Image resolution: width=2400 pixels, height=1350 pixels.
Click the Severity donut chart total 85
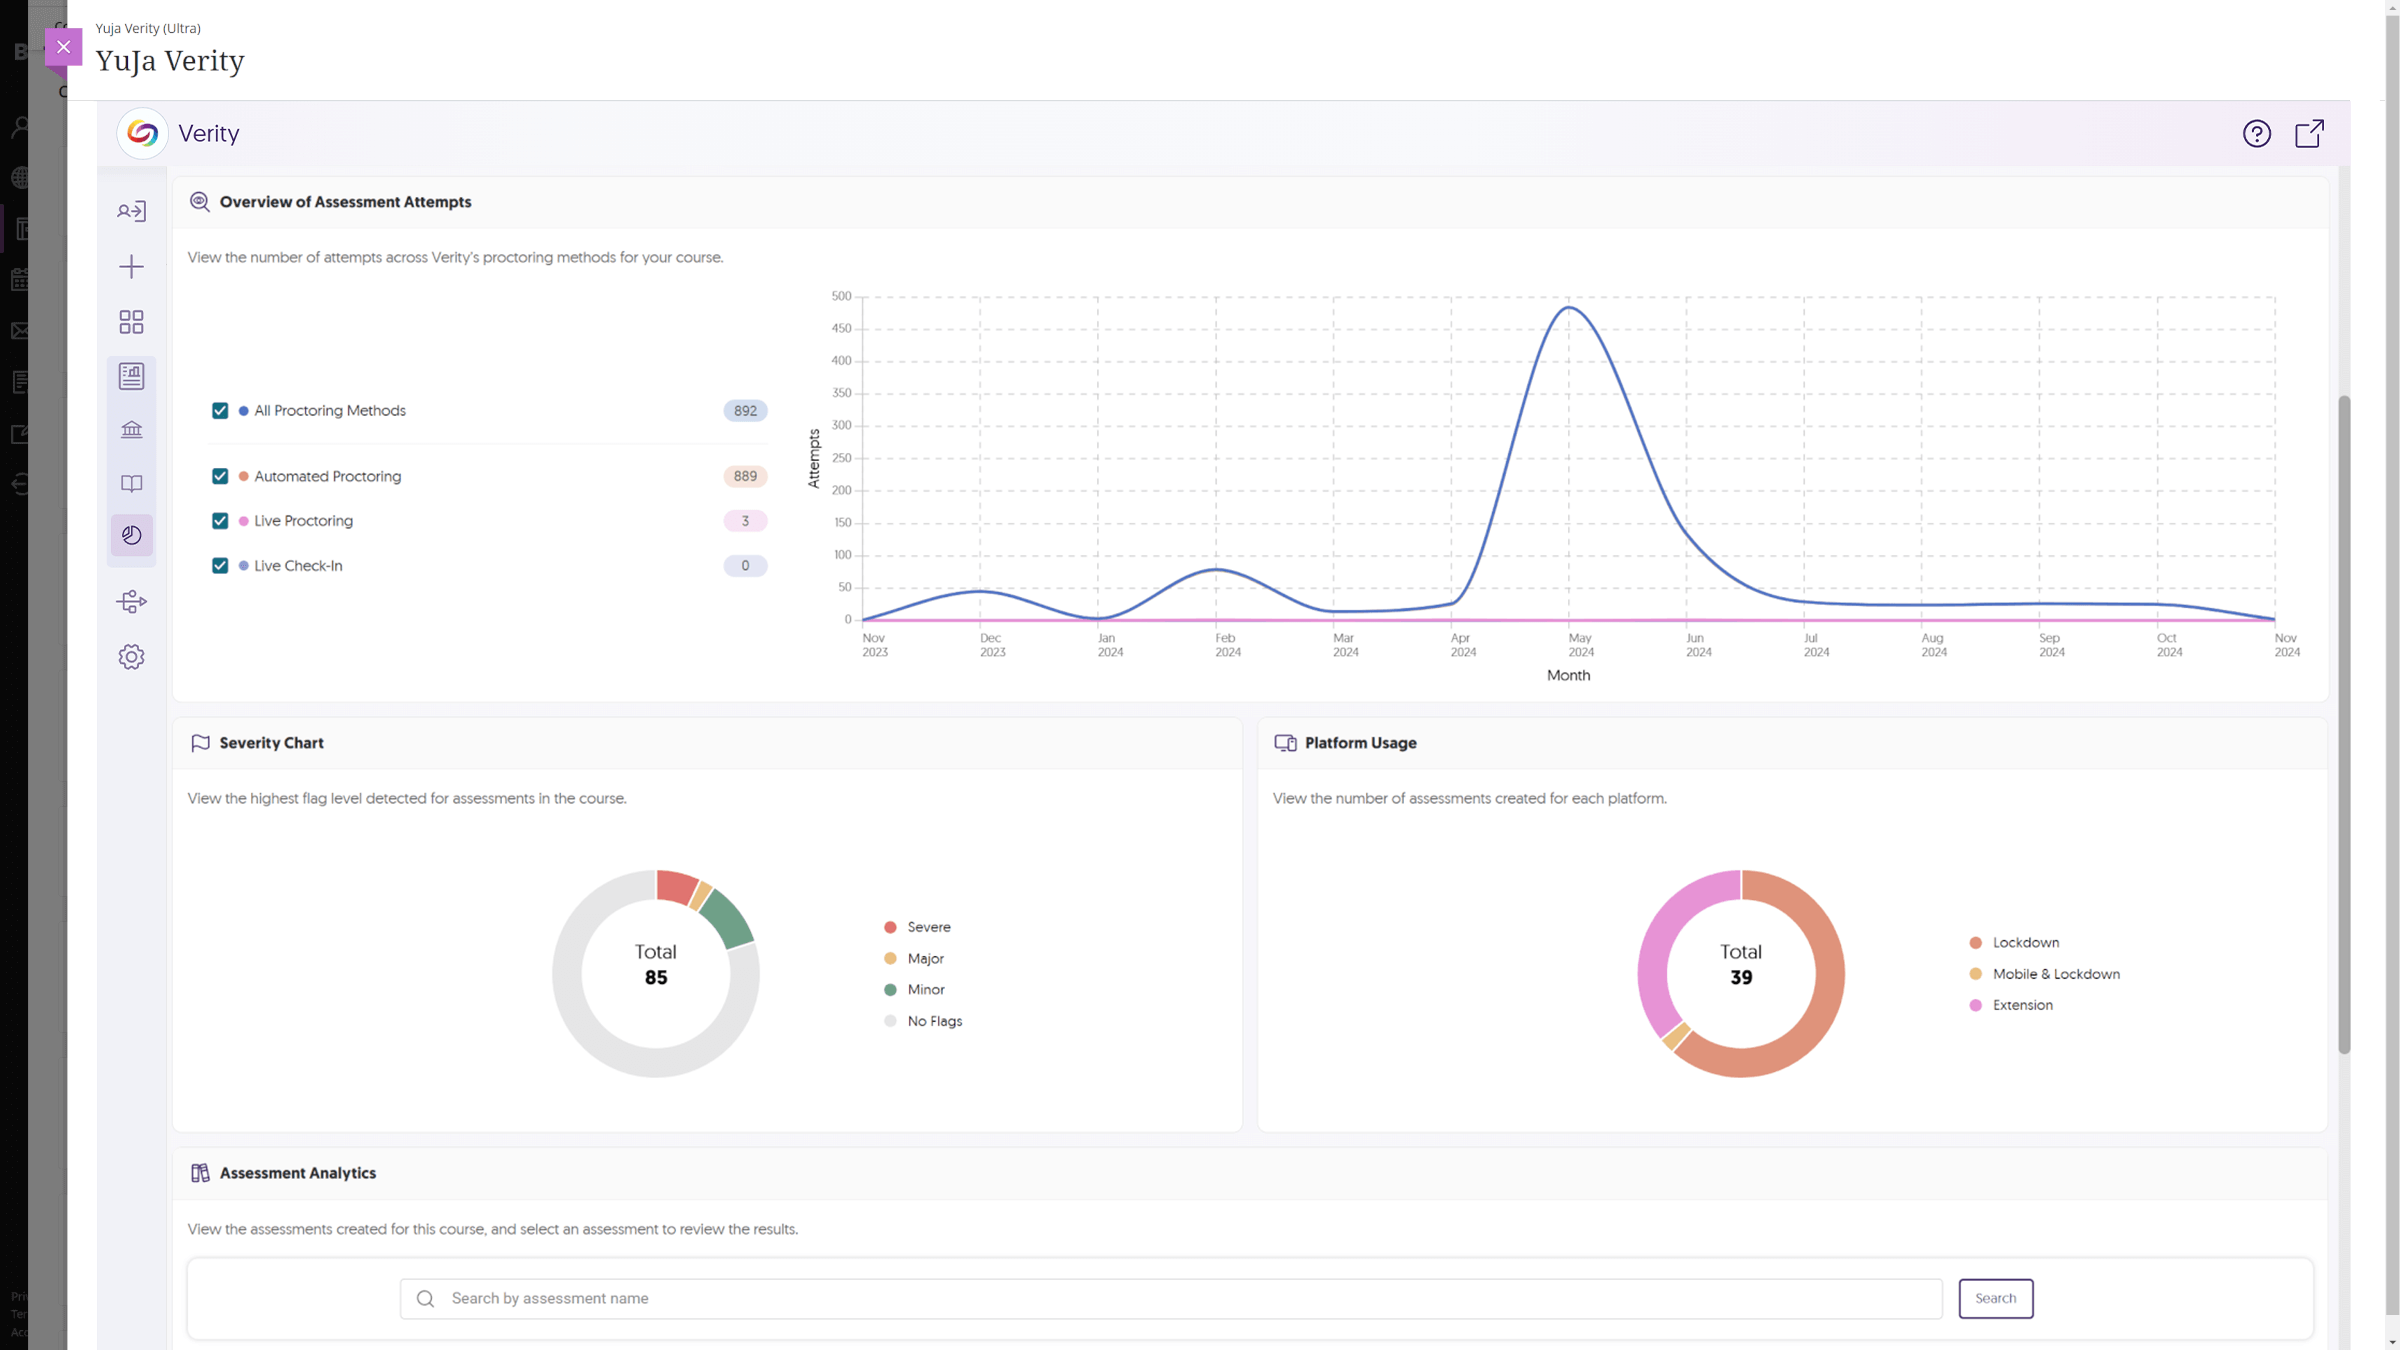[655, 965]
